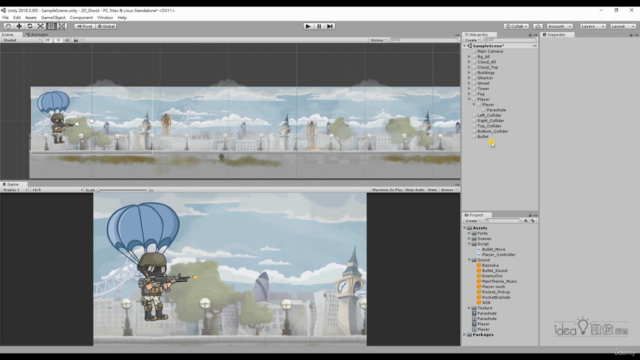Image resolution: width=640 pixels, height=360 pixels.
Task: Open the Account dropdown
Action: point(560,26)
